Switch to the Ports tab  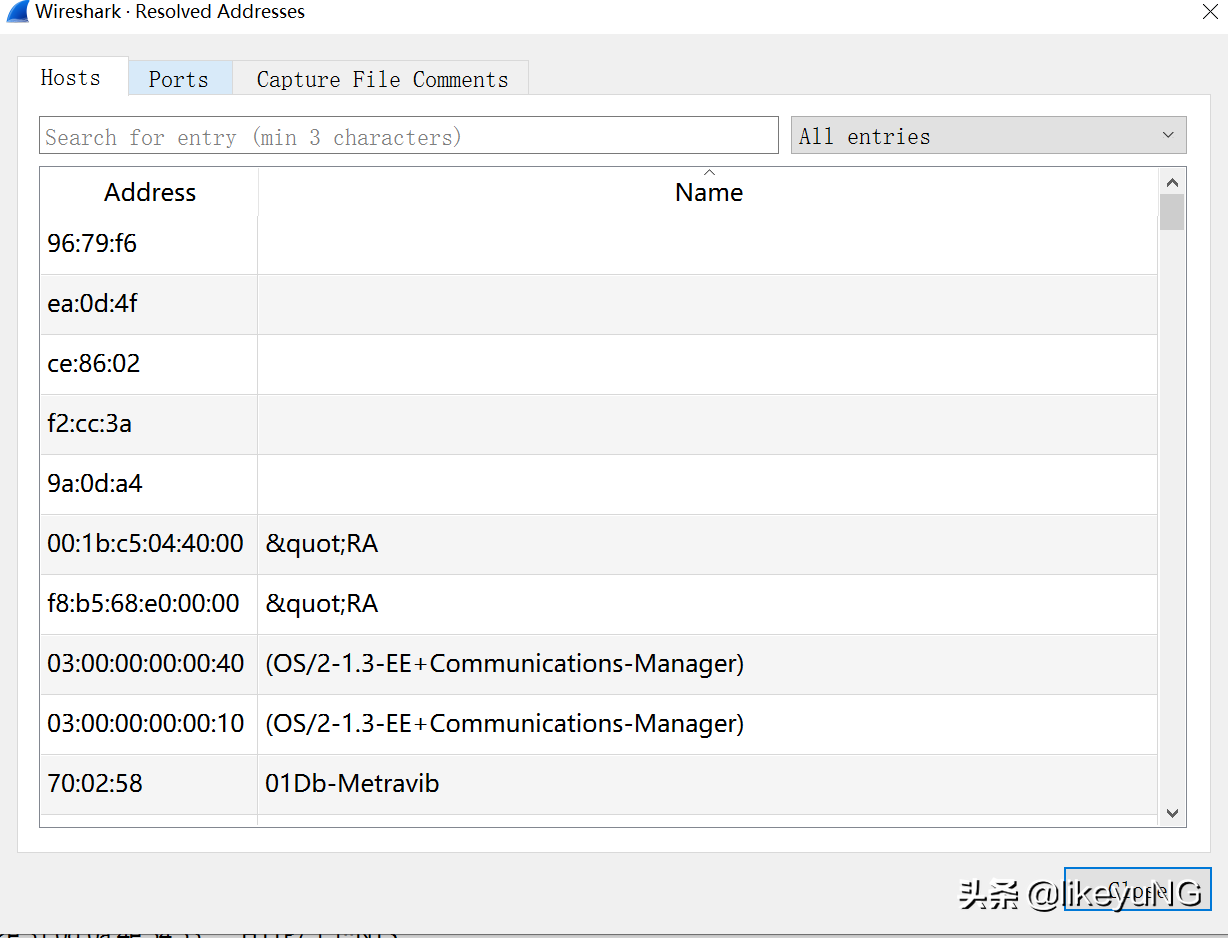pyautogui.click(x=180, y=79)
